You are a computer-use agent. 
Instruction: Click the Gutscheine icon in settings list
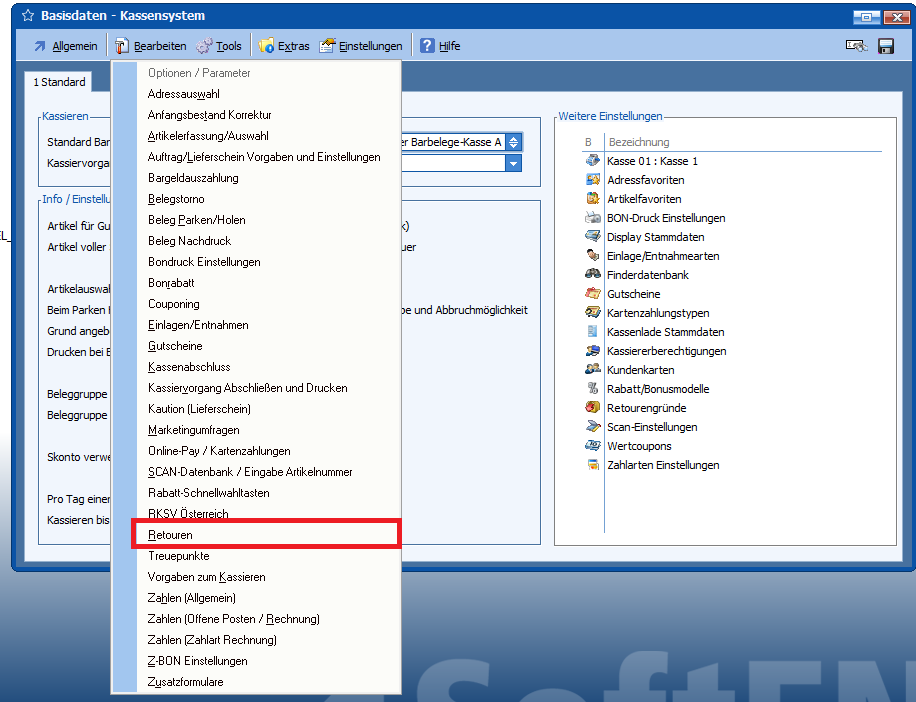592,294
